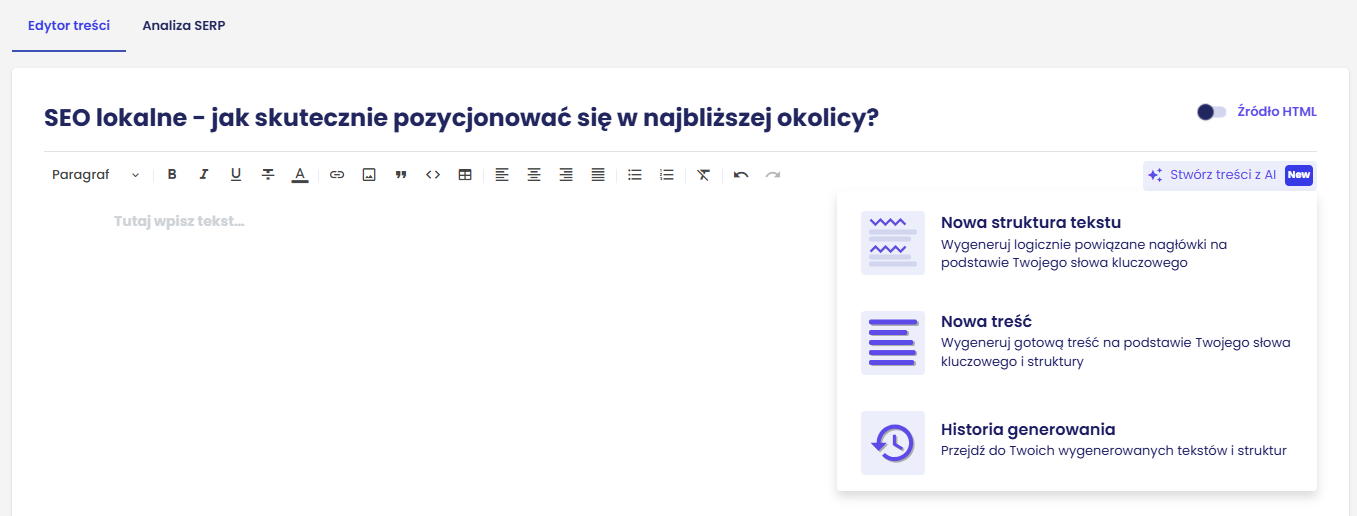This screenshot has width=1357, height=516.
Task: Enable the Źródło HTML switch
Action: click(x=1212, y=112)
